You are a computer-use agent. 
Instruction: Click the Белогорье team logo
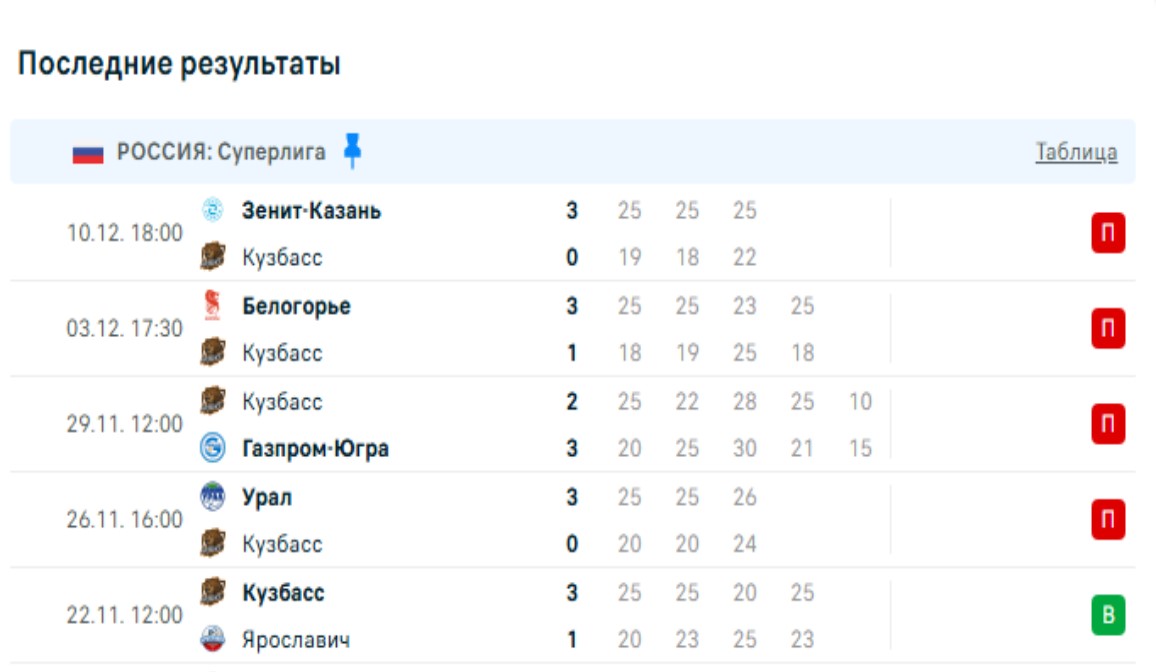pos(212,305)
